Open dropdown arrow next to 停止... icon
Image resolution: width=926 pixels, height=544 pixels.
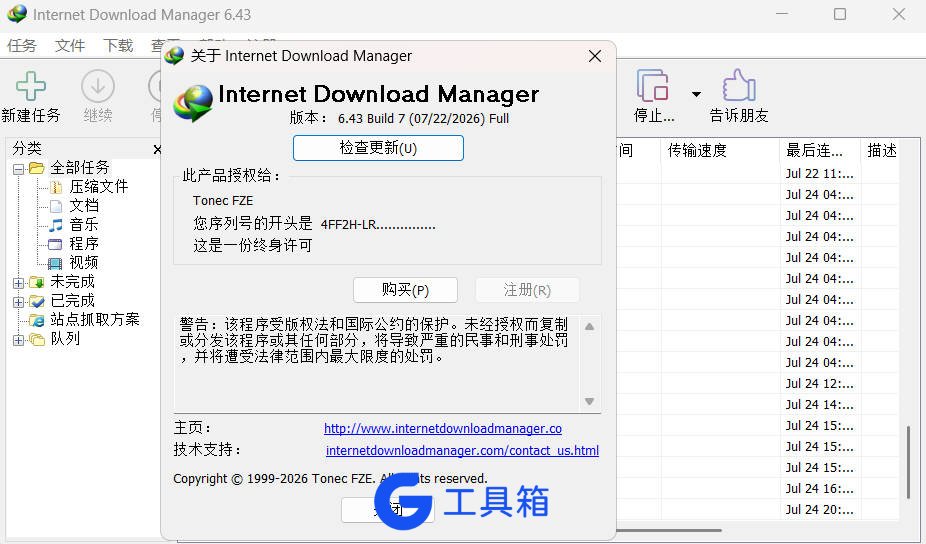[x=696, y=94]
